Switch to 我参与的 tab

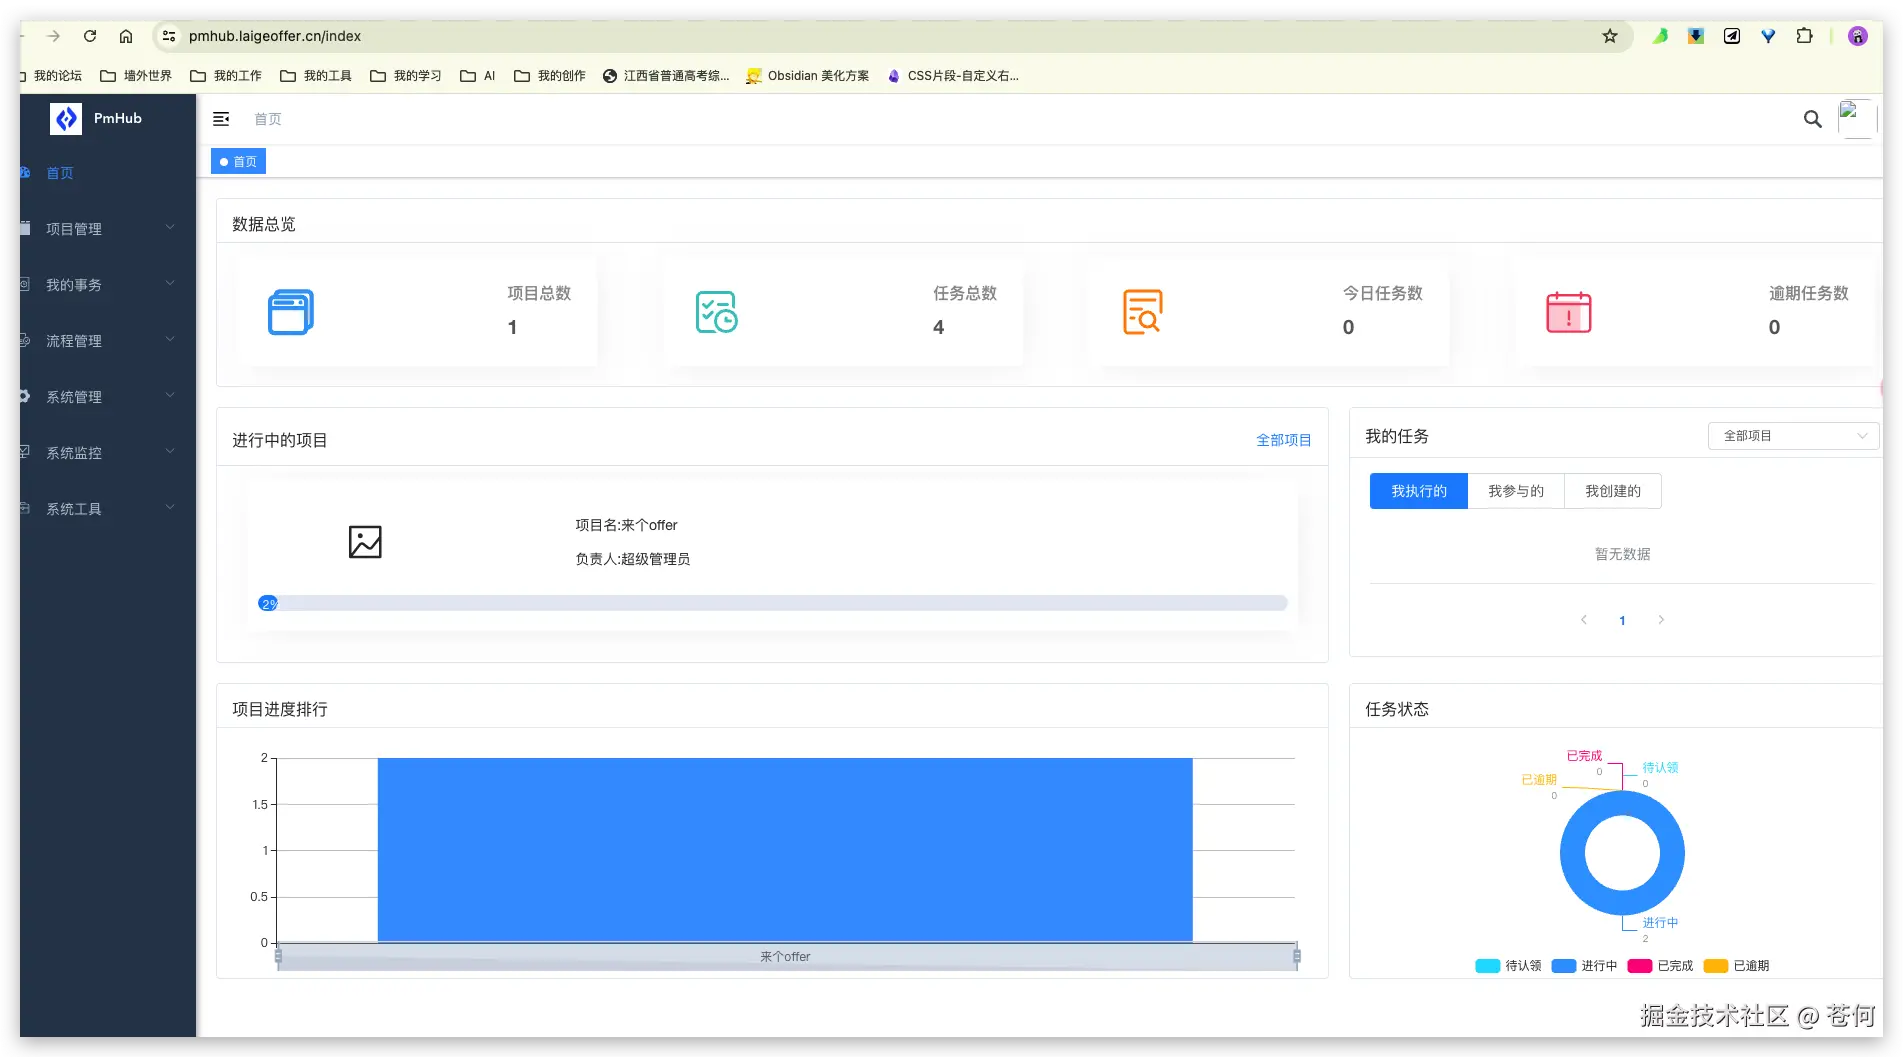[x=1515, y=491]
